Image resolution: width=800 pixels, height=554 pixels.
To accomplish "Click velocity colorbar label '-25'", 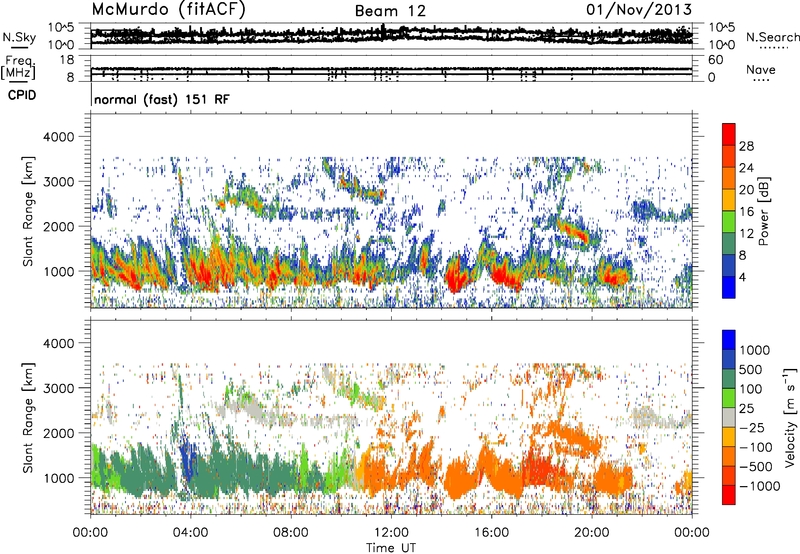I will pyautogui.click(x=756, y=427).
